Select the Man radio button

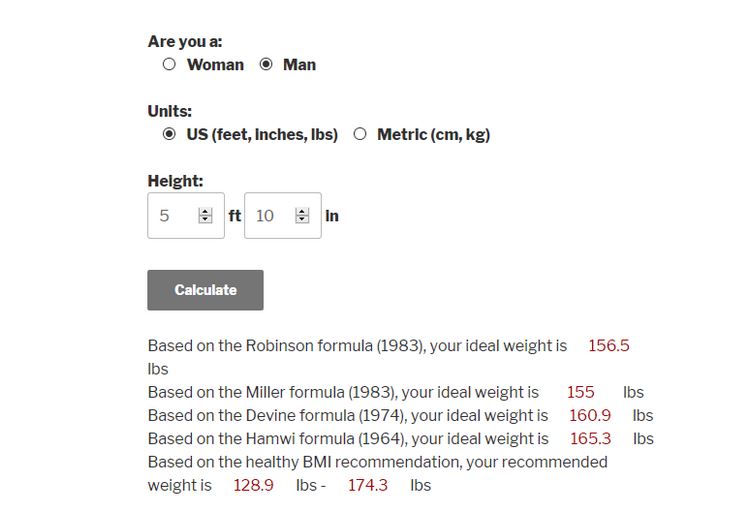pos(266,64)
